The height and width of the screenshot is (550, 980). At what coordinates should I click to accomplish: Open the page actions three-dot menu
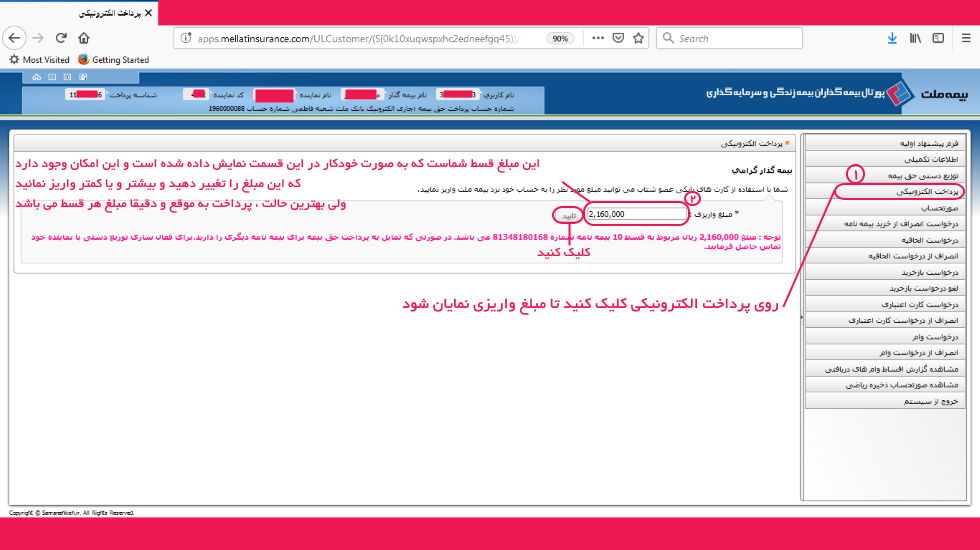[x=597, y=38]
